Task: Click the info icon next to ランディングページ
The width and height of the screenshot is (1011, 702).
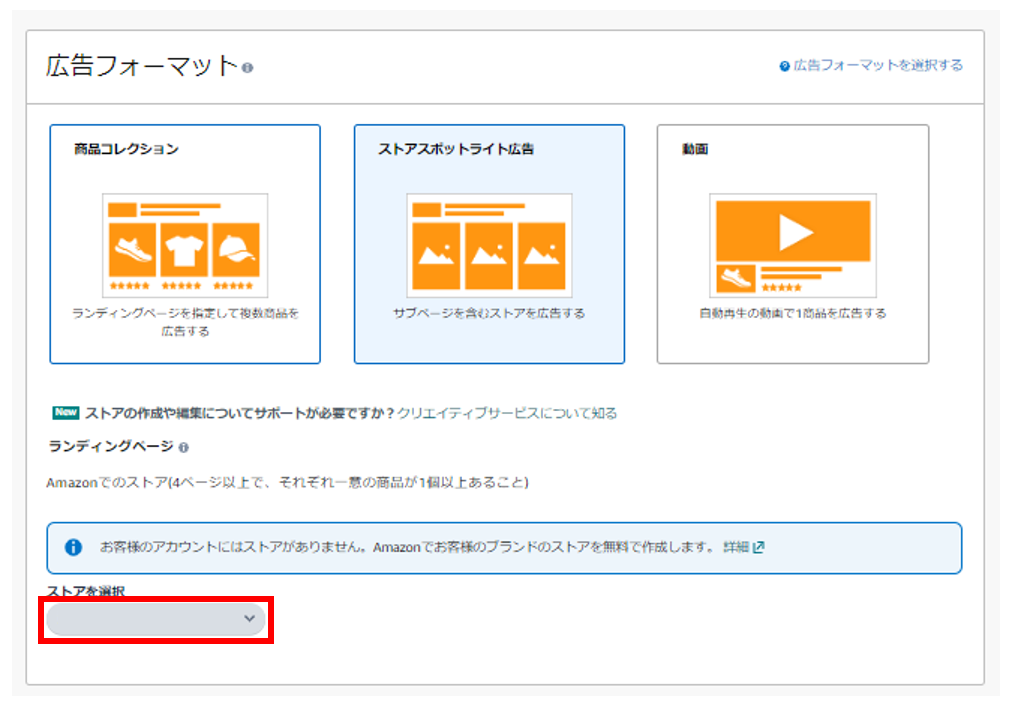Action: [x=184, y=447]
